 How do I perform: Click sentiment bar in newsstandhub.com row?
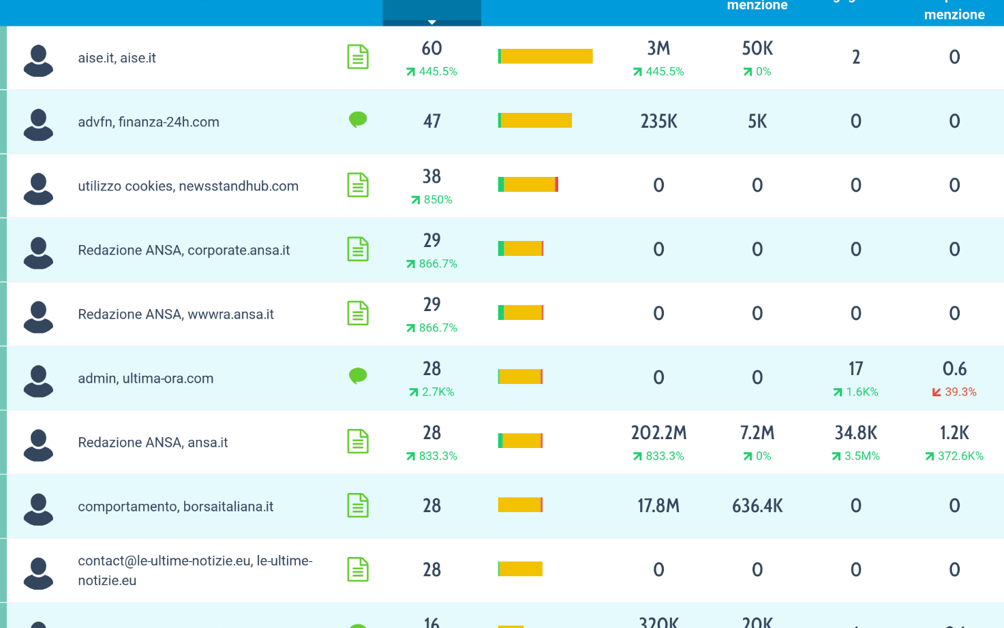tap(528, 184)
